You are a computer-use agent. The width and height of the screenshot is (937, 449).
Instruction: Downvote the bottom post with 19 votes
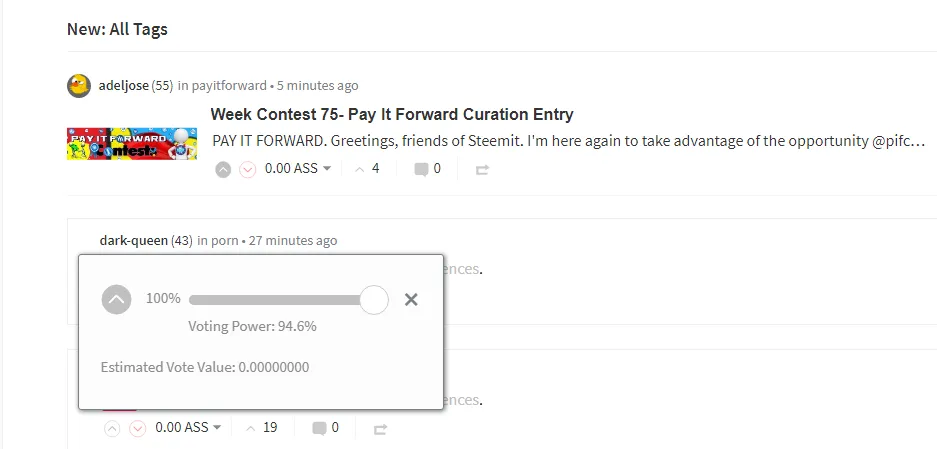pos(138,429)
